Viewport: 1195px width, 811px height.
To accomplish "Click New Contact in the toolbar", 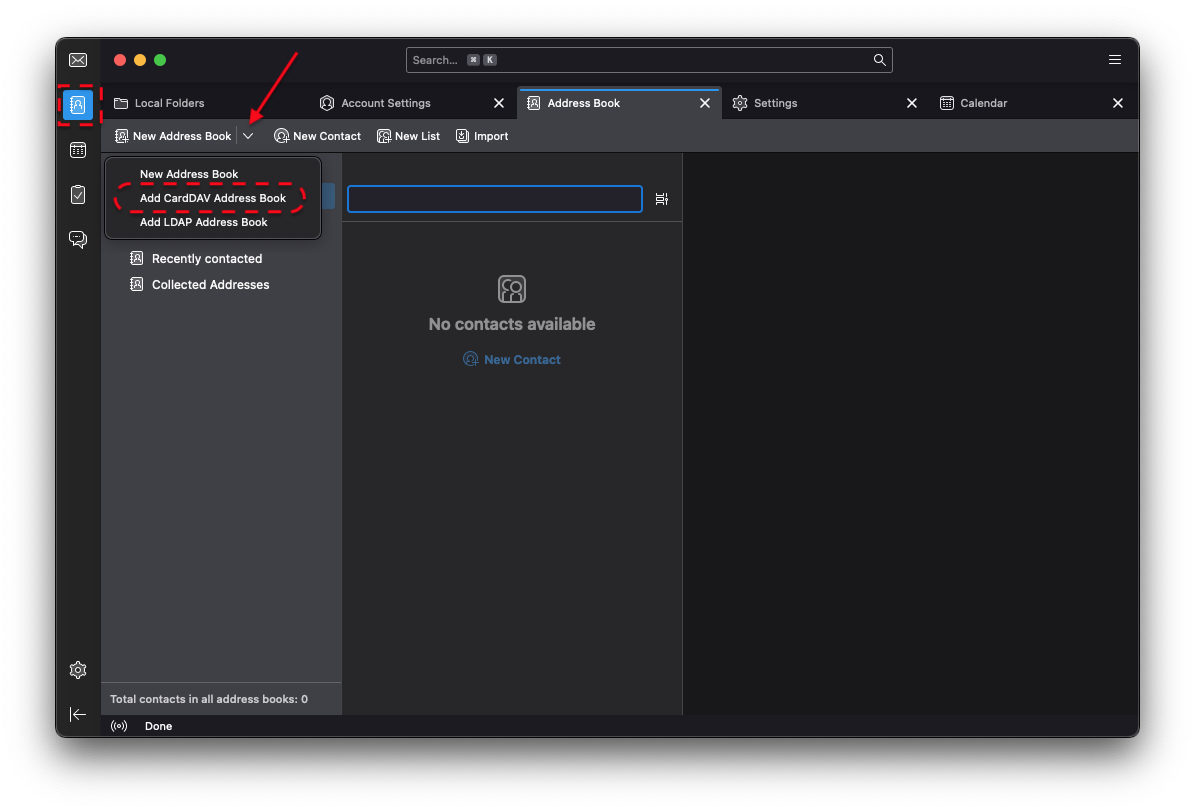I will tap(318, 135).
